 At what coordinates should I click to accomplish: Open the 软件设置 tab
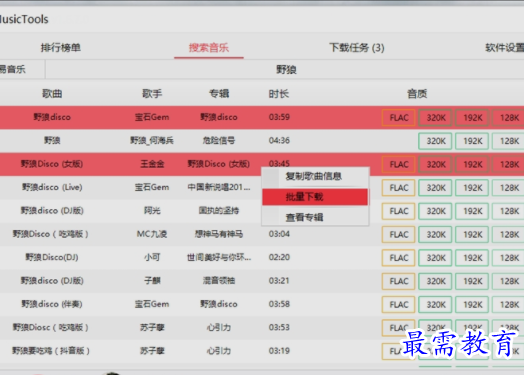pyautogui.click(x=505, y=48)
